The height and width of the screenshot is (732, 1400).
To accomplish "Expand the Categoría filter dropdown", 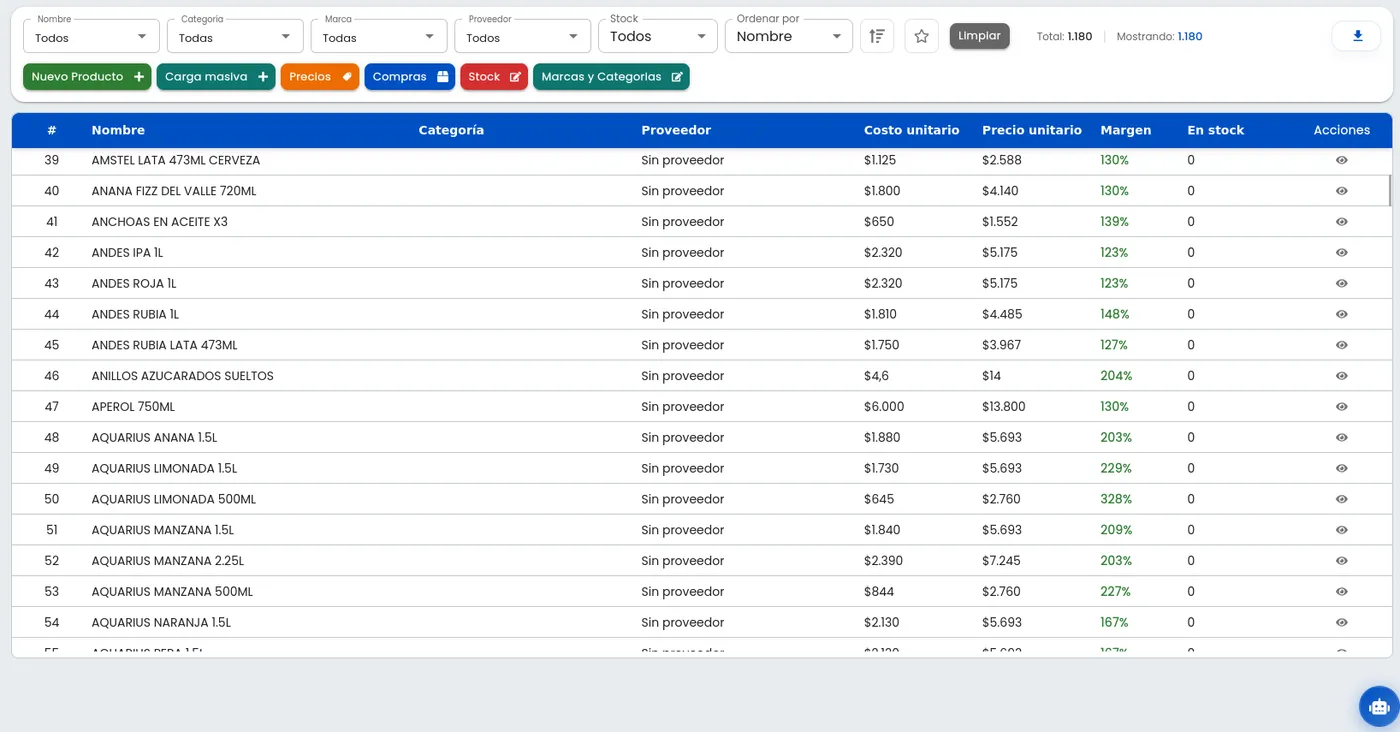I will coord(235,37).
